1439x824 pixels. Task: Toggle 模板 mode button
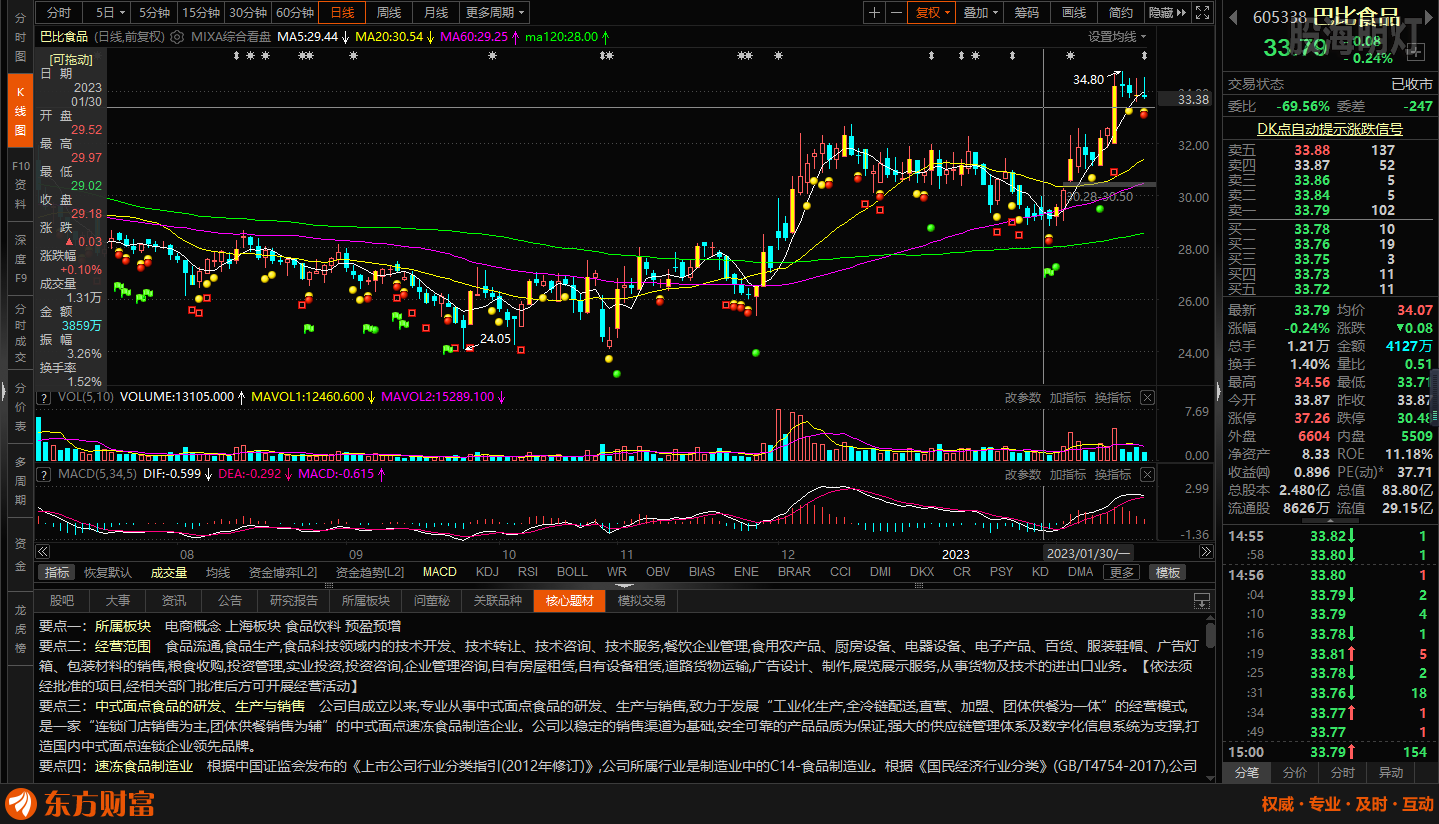click(x=1167, y=572)
